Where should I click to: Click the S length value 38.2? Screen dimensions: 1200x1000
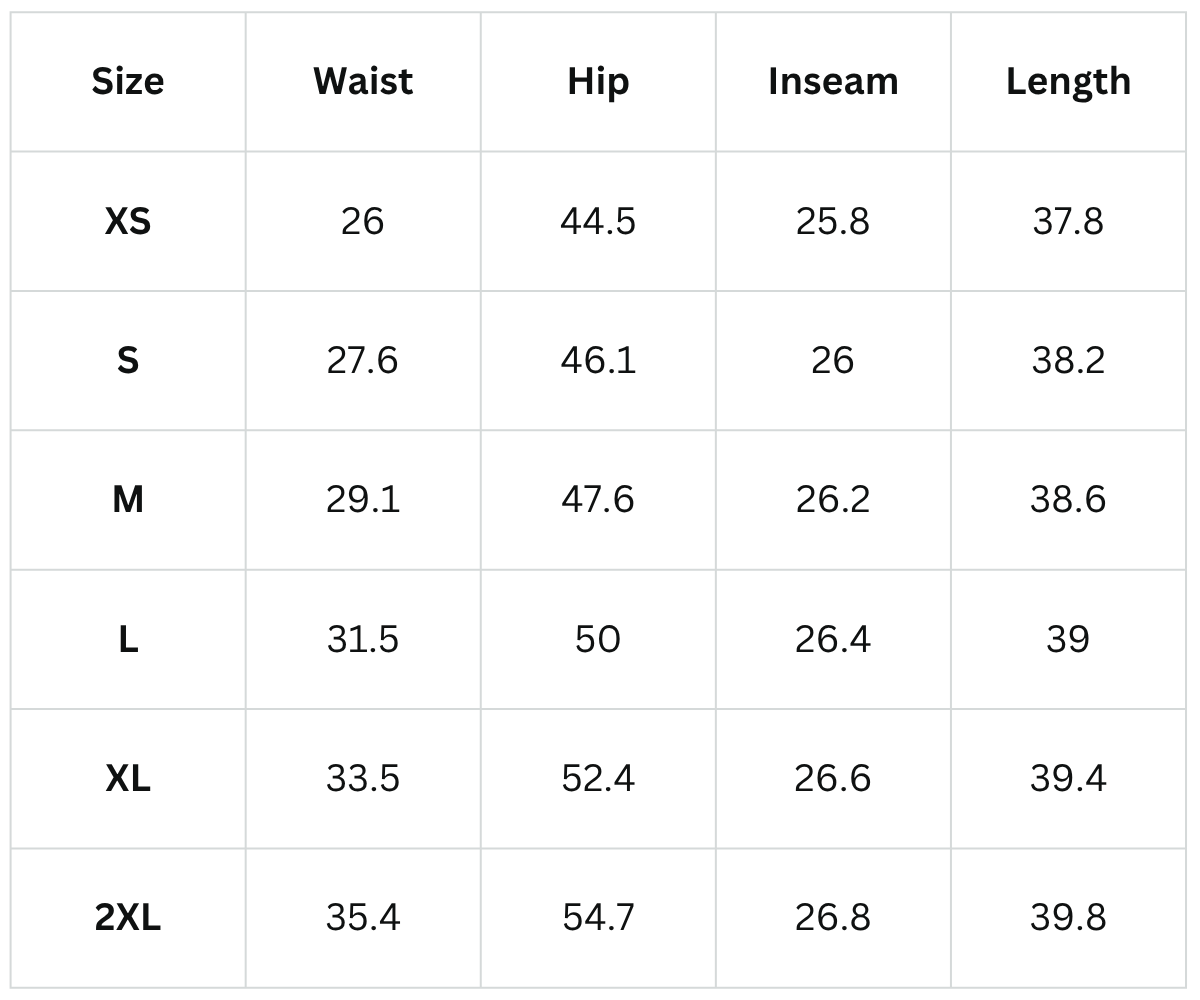click(1068, 360)
